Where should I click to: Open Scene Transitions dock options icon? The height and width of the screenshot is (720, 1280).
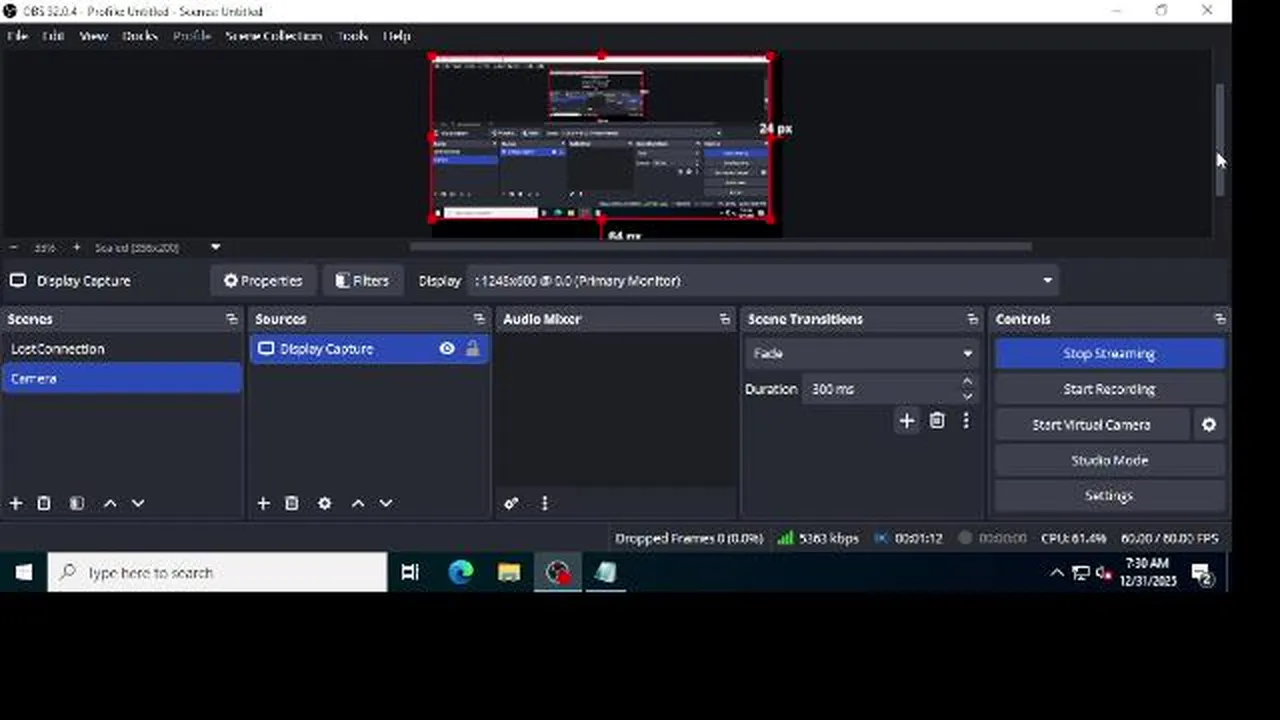click(x=972, y=319)
